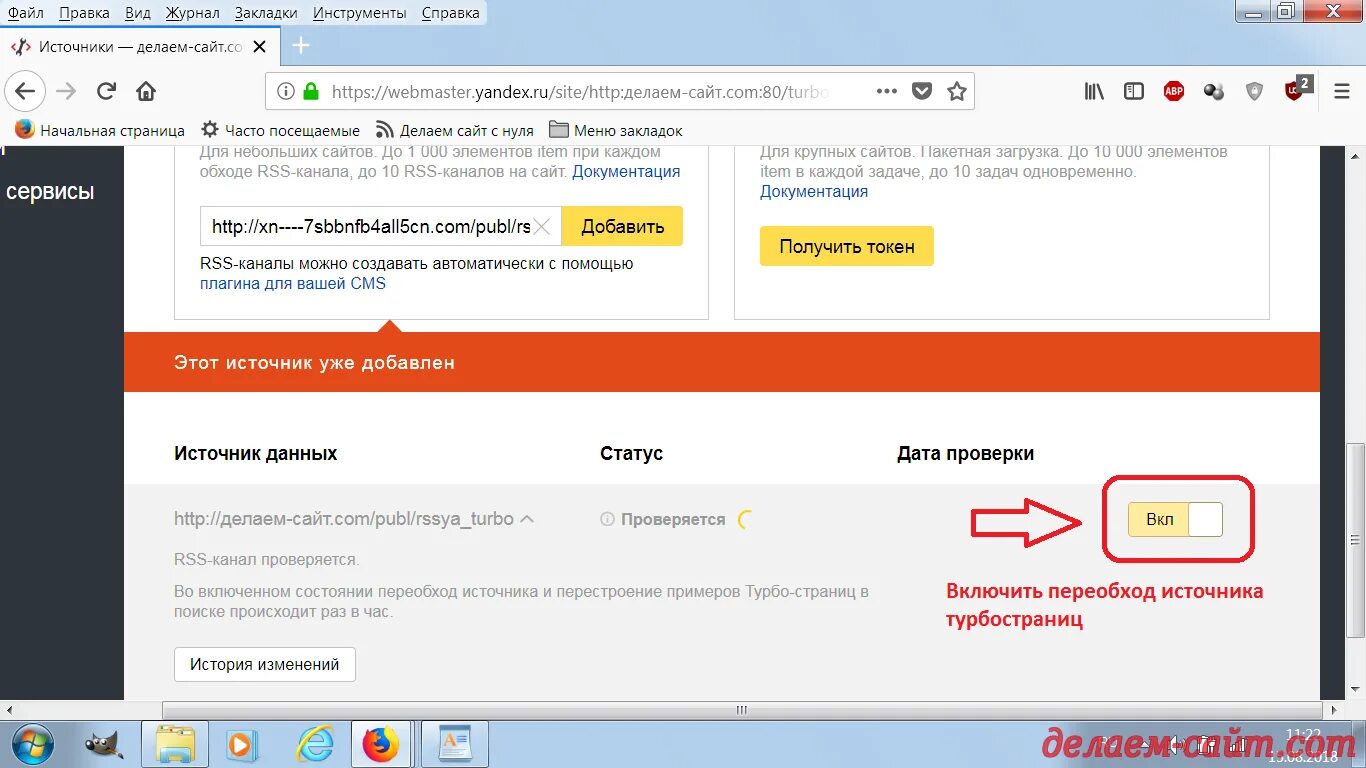
Task: Open page actions three-dots menu
Action: [x=887, y=91]
